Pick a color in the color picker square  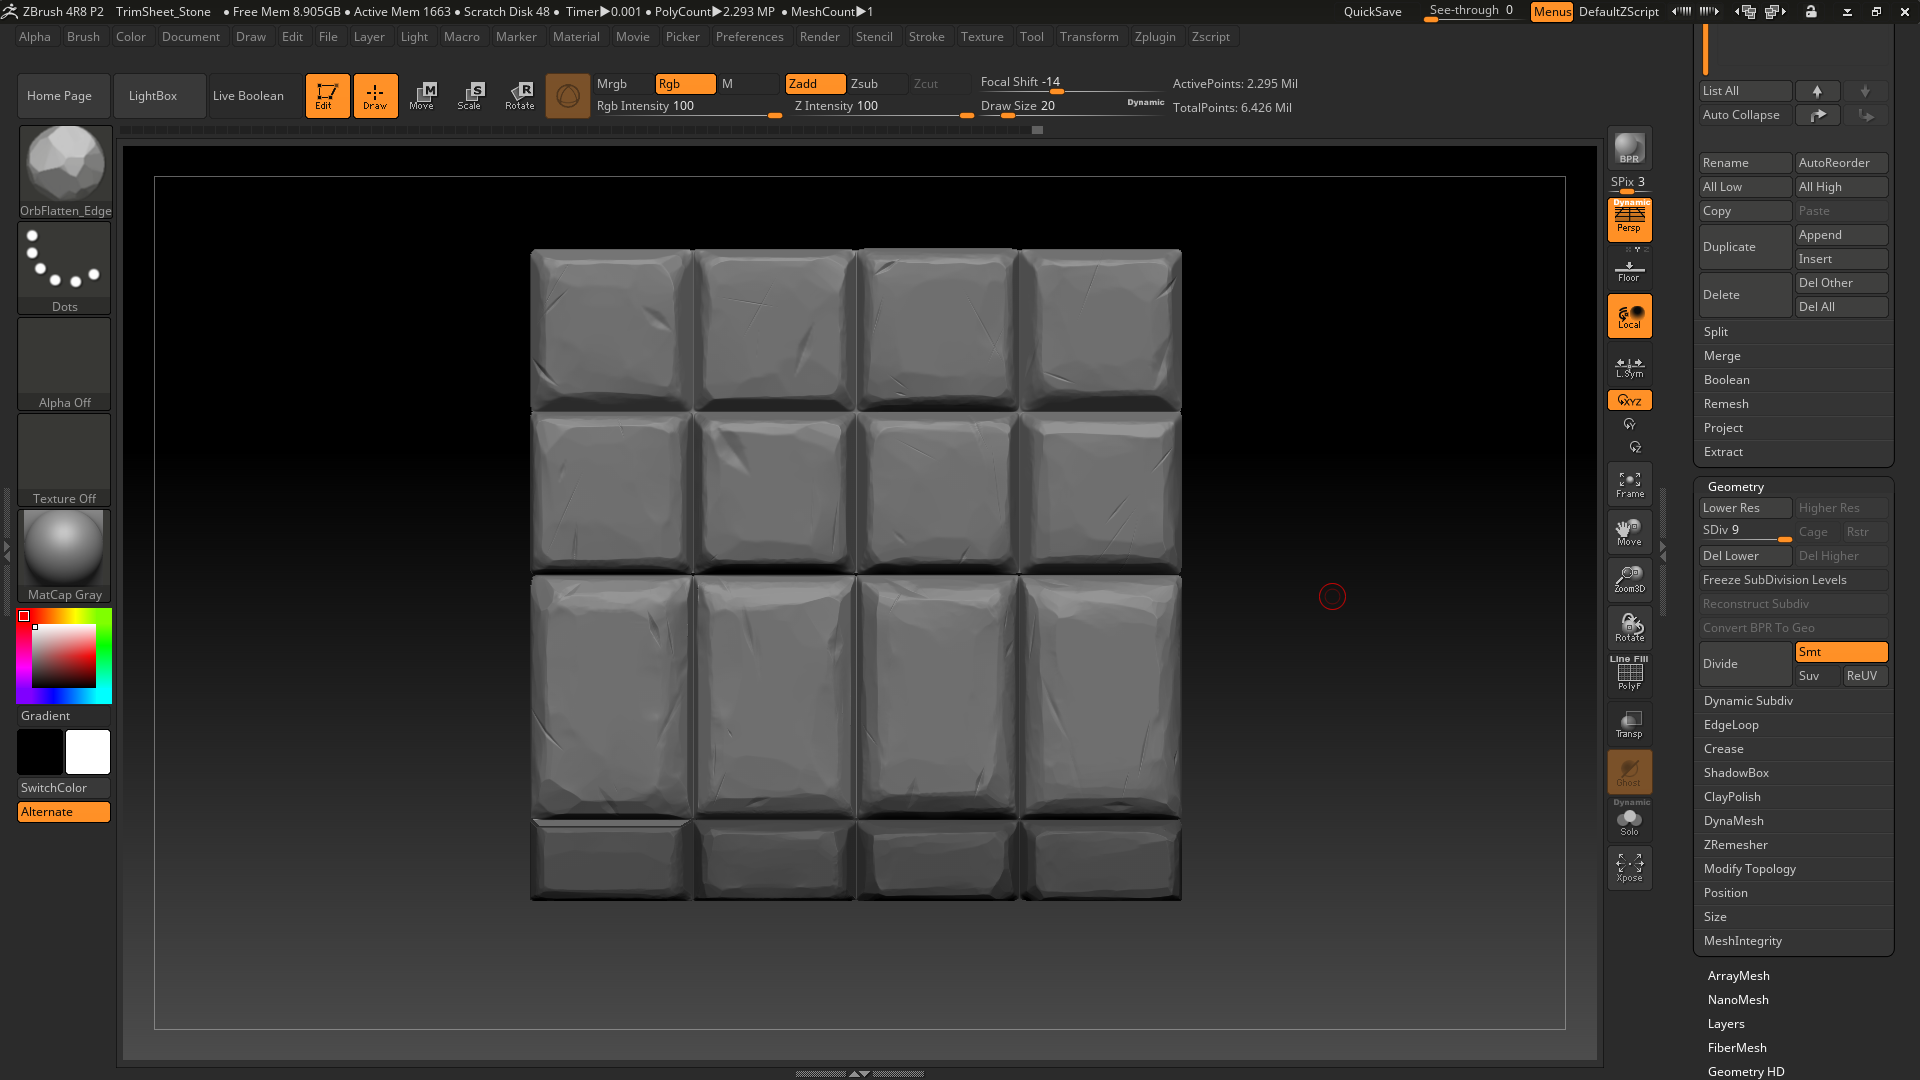[x=64, y=656]
